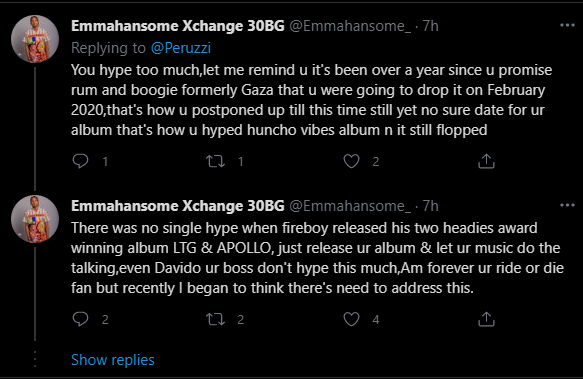Share the first tweet via share icon
The image size is (583, 379).
[x=486, y=161]
